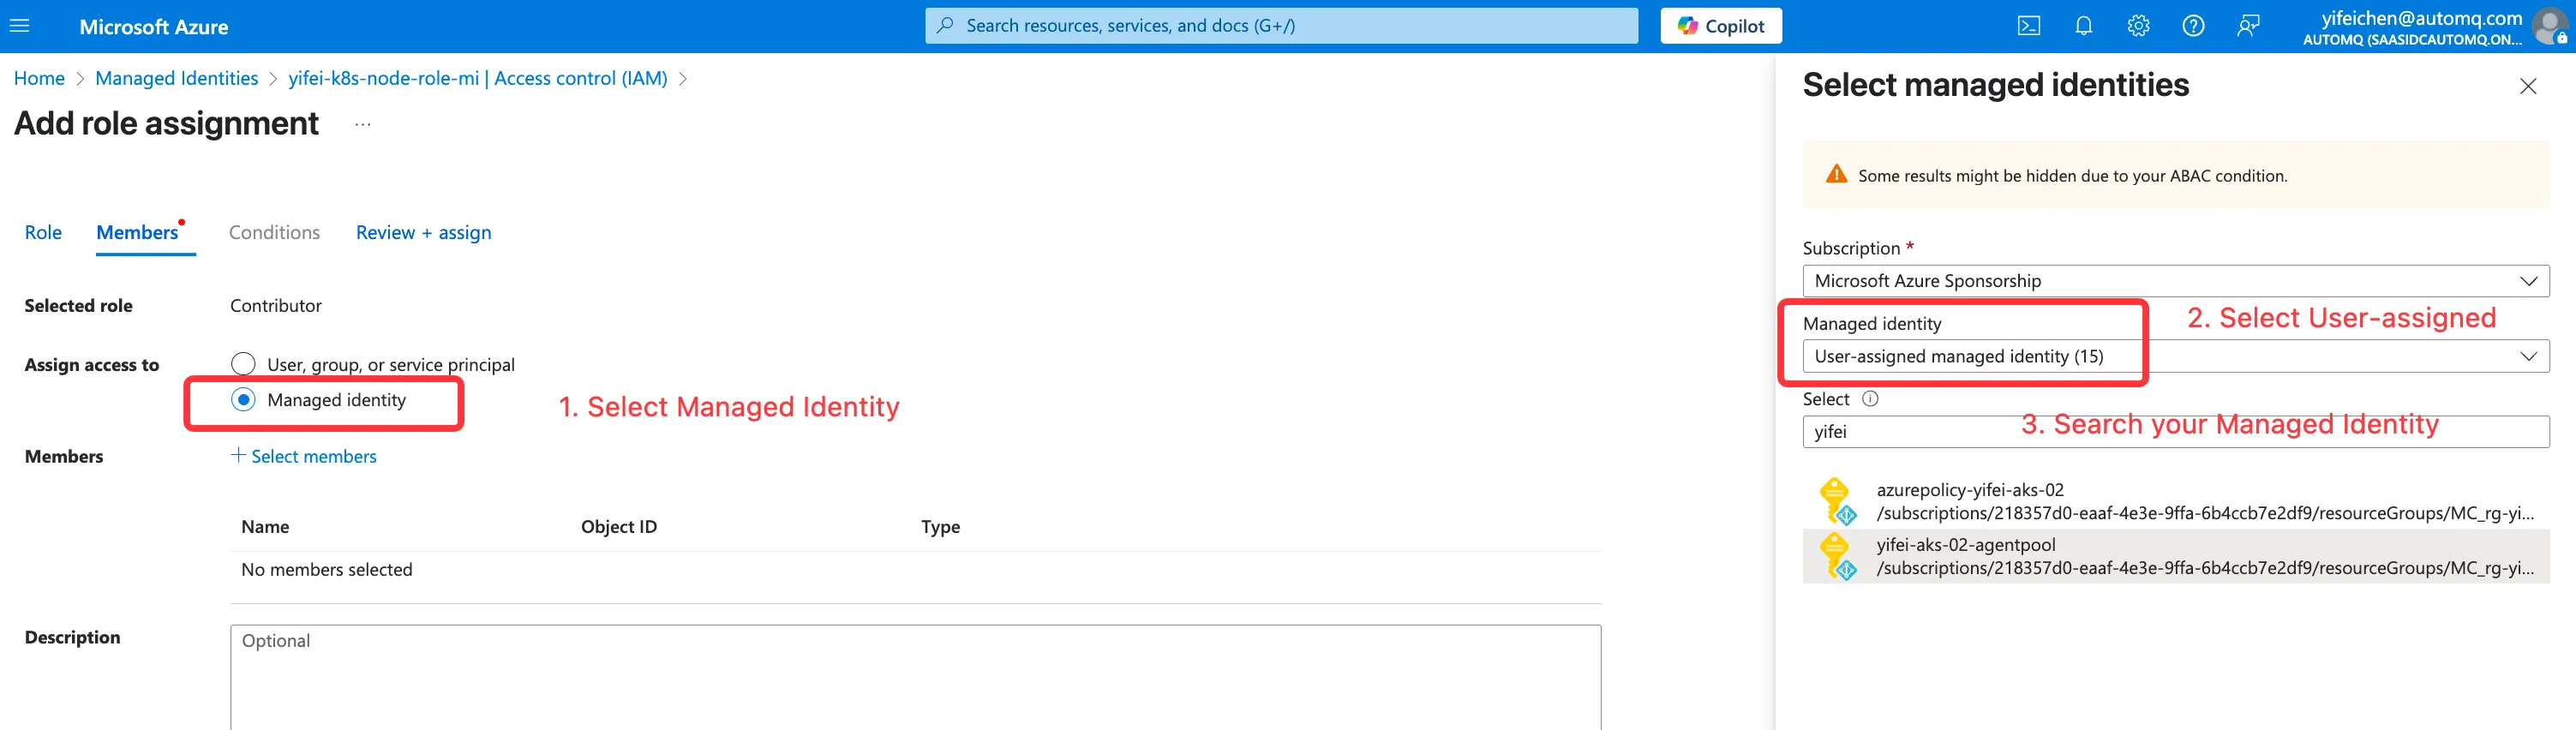Open the ellipsis menu beside Add role assignment
Screen dimensions: 2576x730
(x=363, y=124)
